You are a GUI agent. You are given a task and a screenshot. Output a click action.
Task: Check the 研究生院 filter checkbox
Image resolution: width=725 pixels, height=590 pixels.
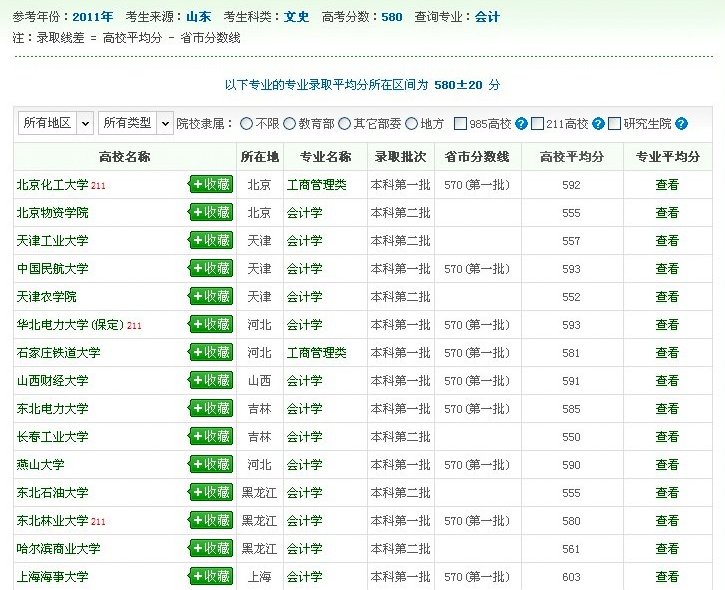click(x=614, y=124)
